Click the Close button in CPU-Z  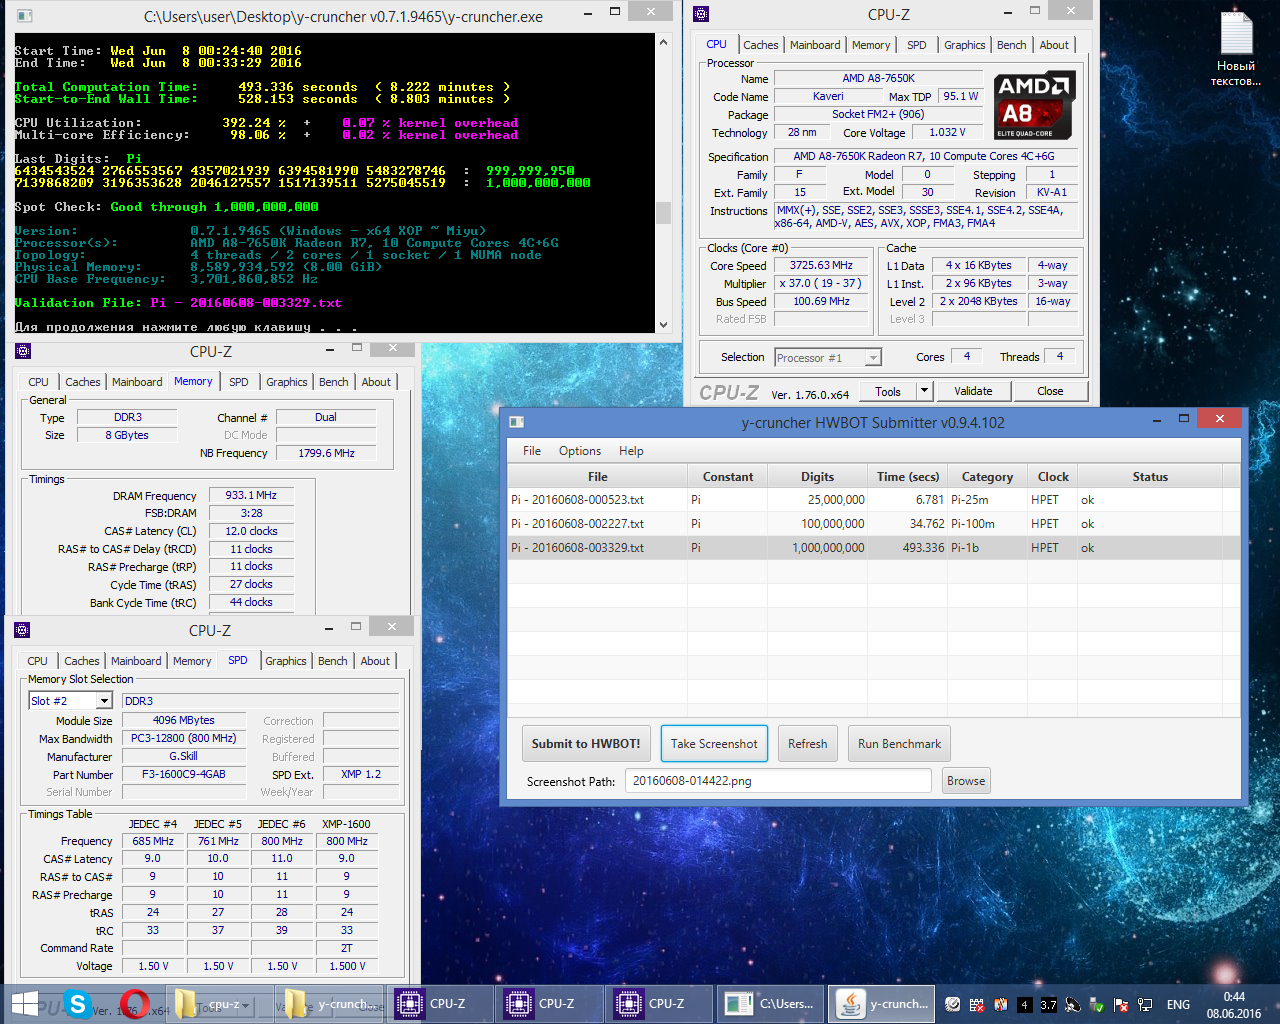click(1050, 391)
